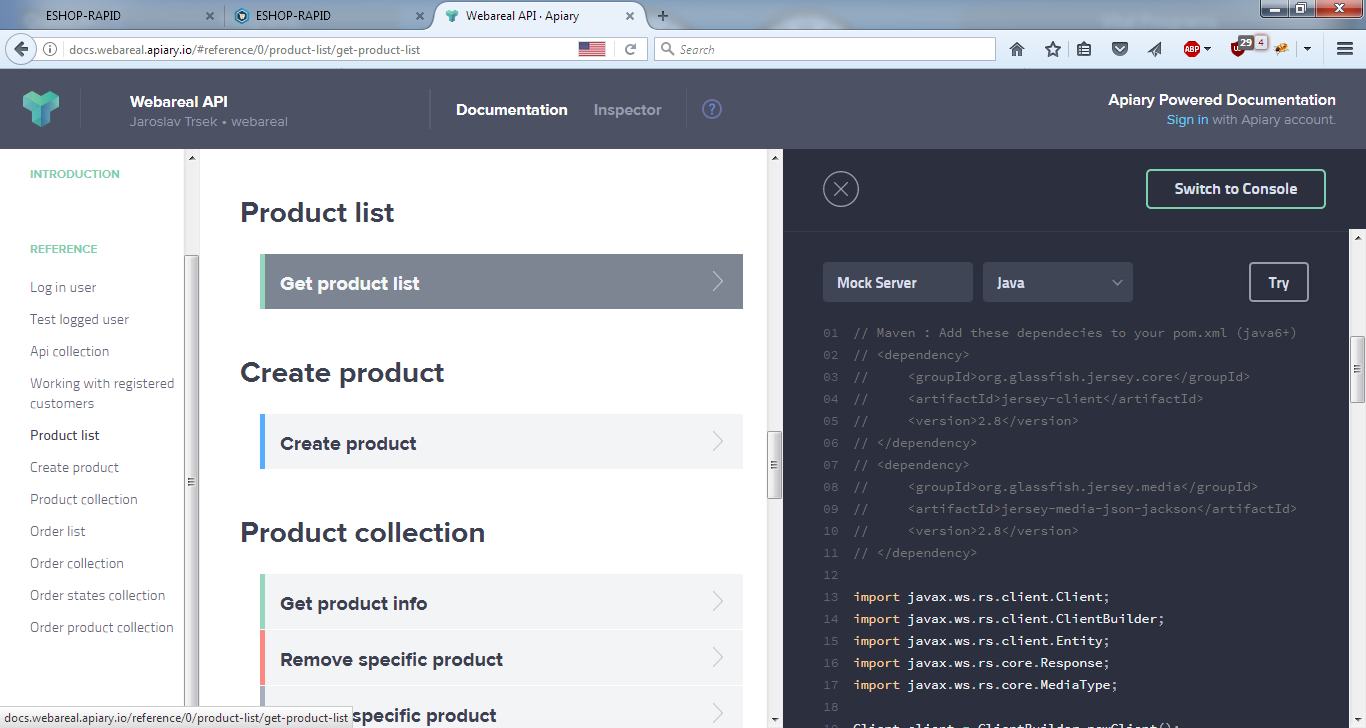Click the sidebar scrollbar handle

[191, 482]
